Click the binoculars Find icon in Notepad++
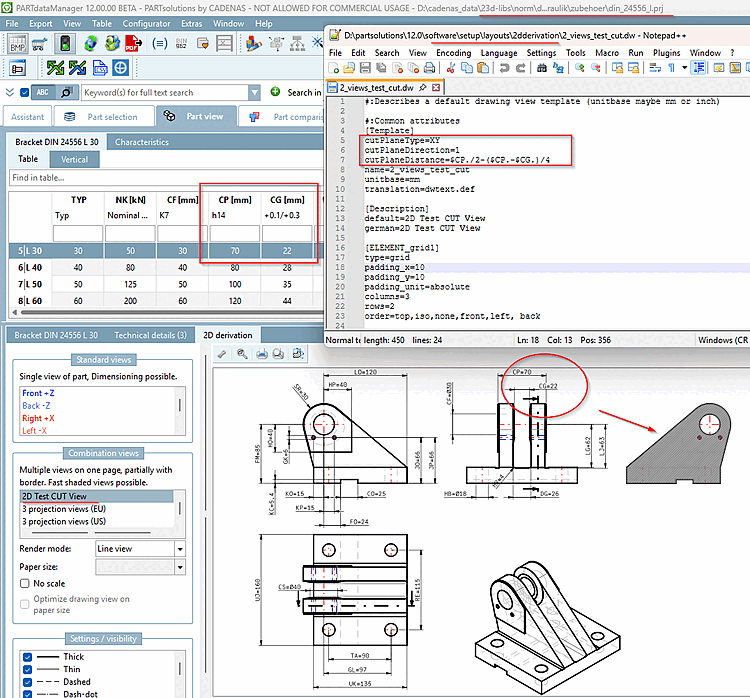The width and height of the screenshot is (750, 698). (x=541, y=68)
